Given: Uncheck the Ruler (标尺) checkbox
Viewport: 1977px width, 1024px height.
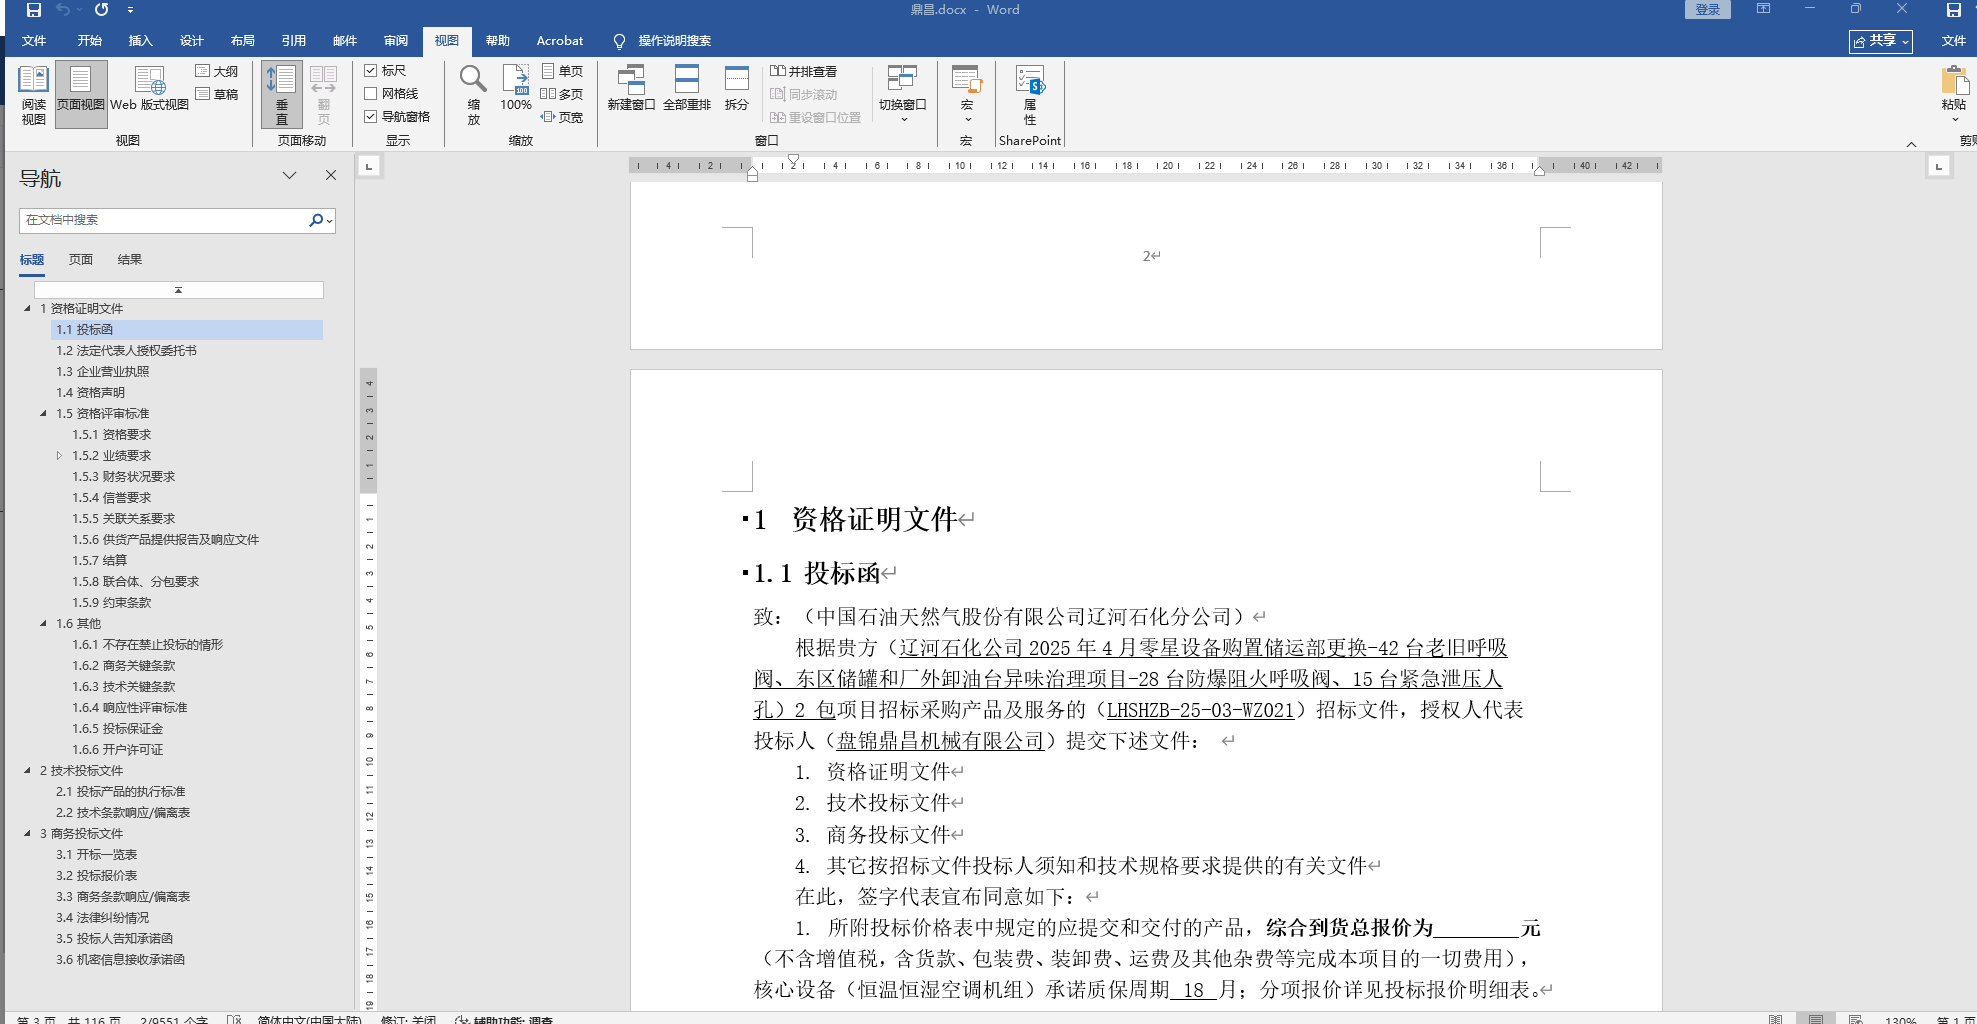Looking at the screenshot, I should [371, 71].
